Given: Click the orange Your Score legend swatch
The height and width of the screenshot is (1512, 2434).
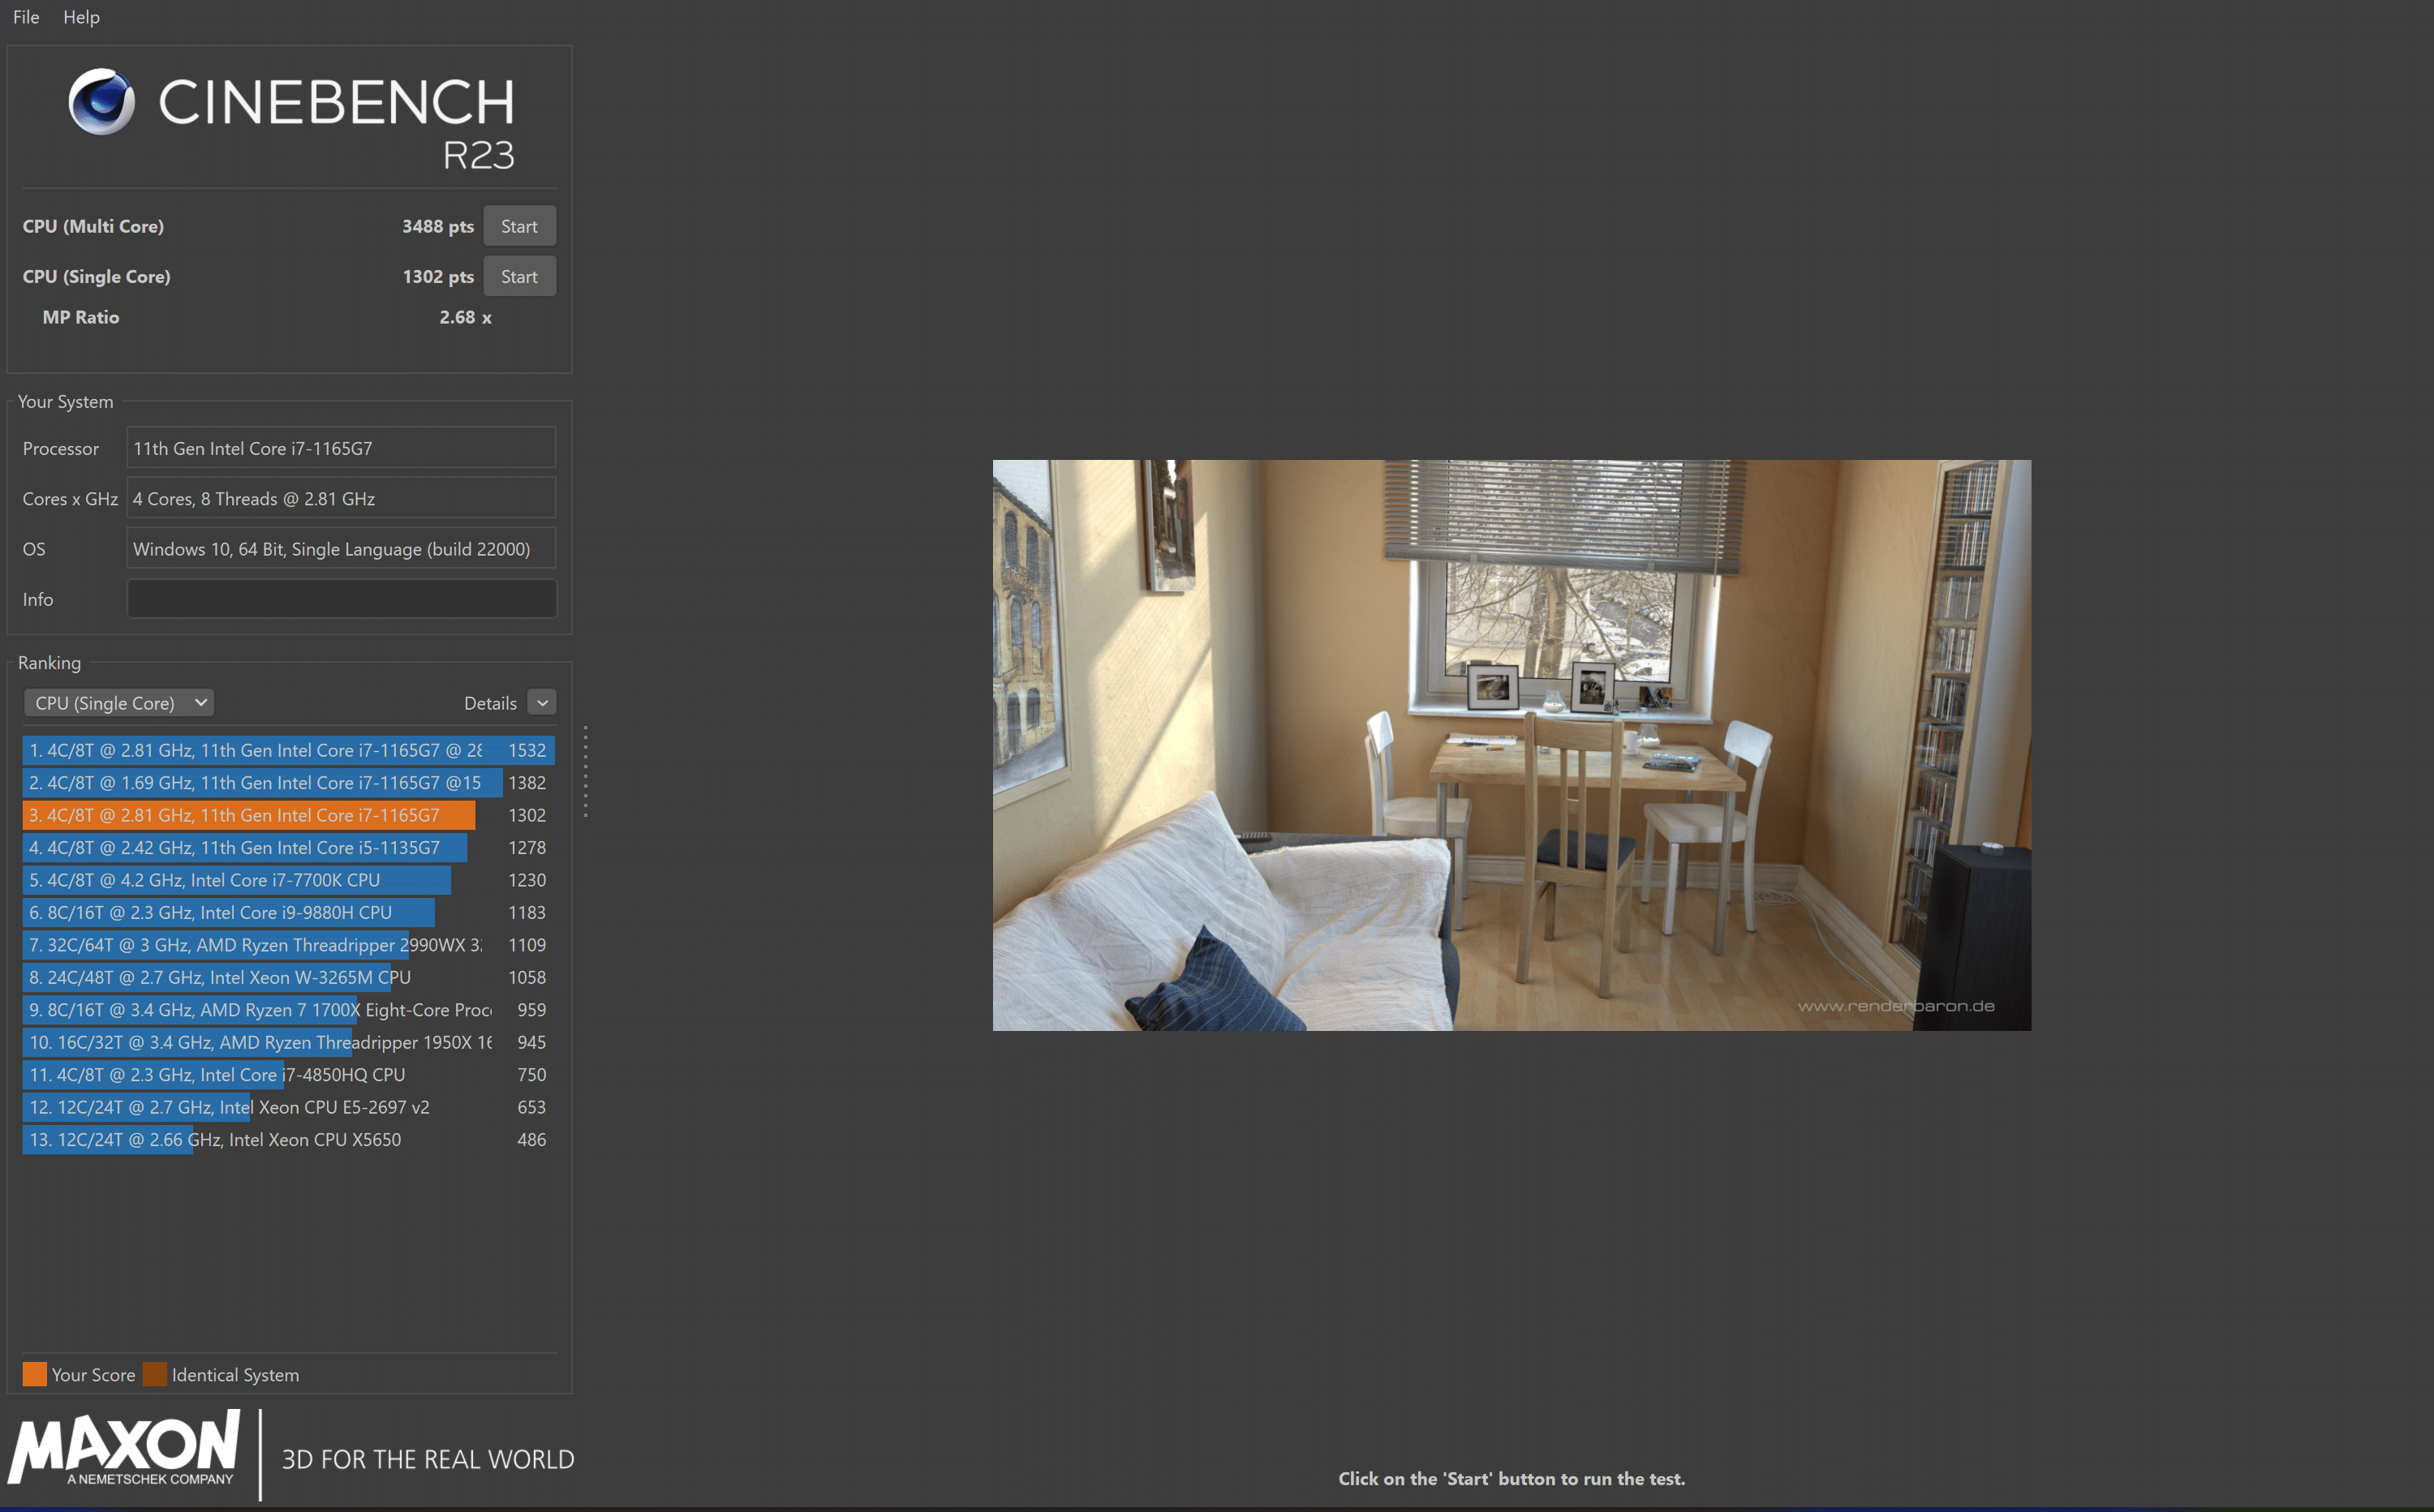Looking at the screenshot, I should [x=34, y=1374].
